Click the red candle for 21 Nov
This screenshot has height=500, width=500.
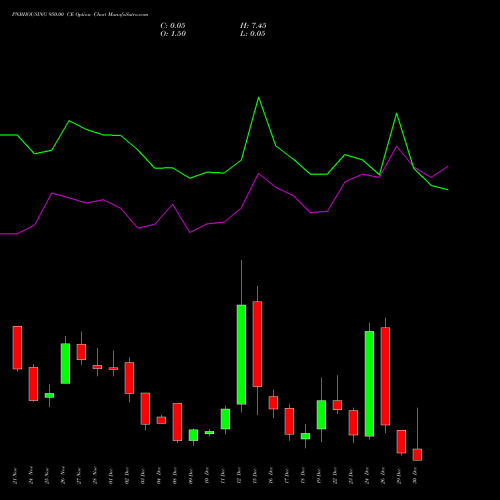pos(17,348)
